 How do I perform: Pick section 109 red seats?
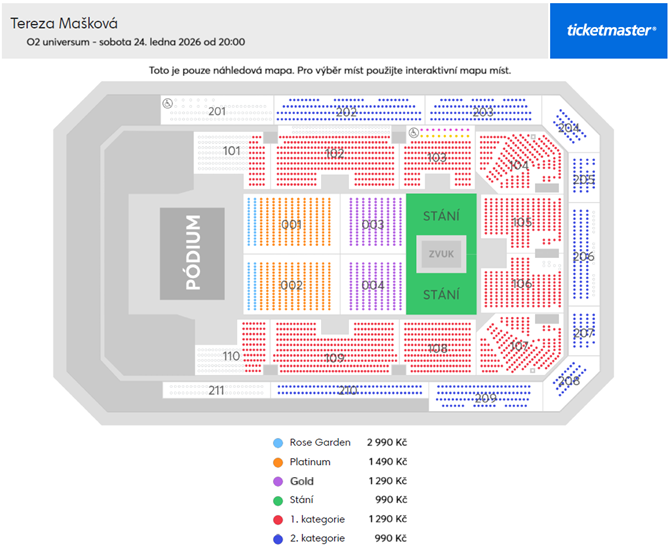coord(335,349)
